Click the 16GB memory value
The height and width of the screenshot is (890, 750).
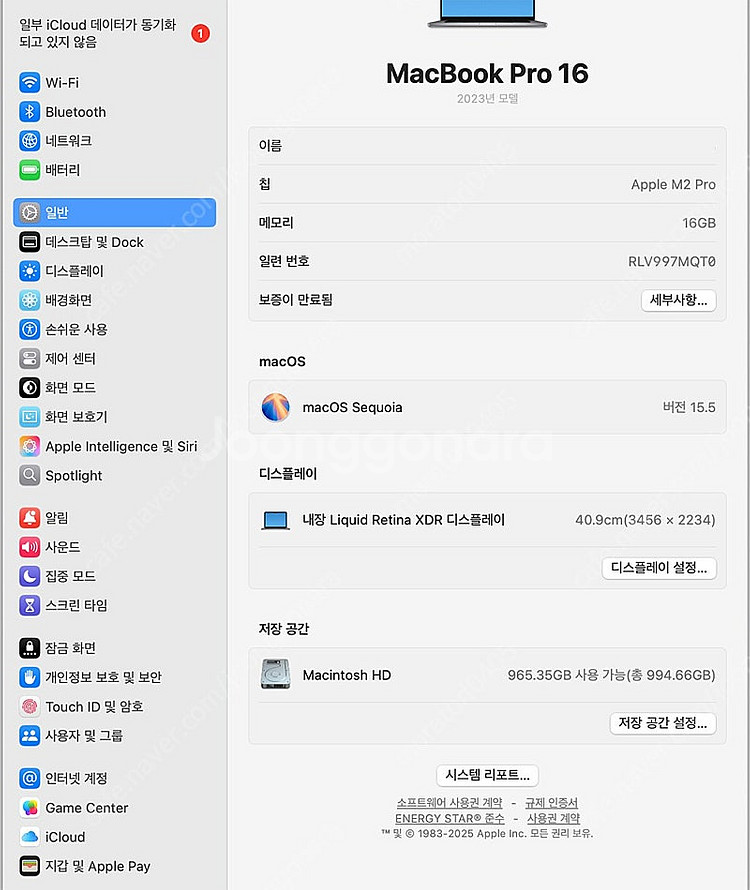[x=699, y=223]
